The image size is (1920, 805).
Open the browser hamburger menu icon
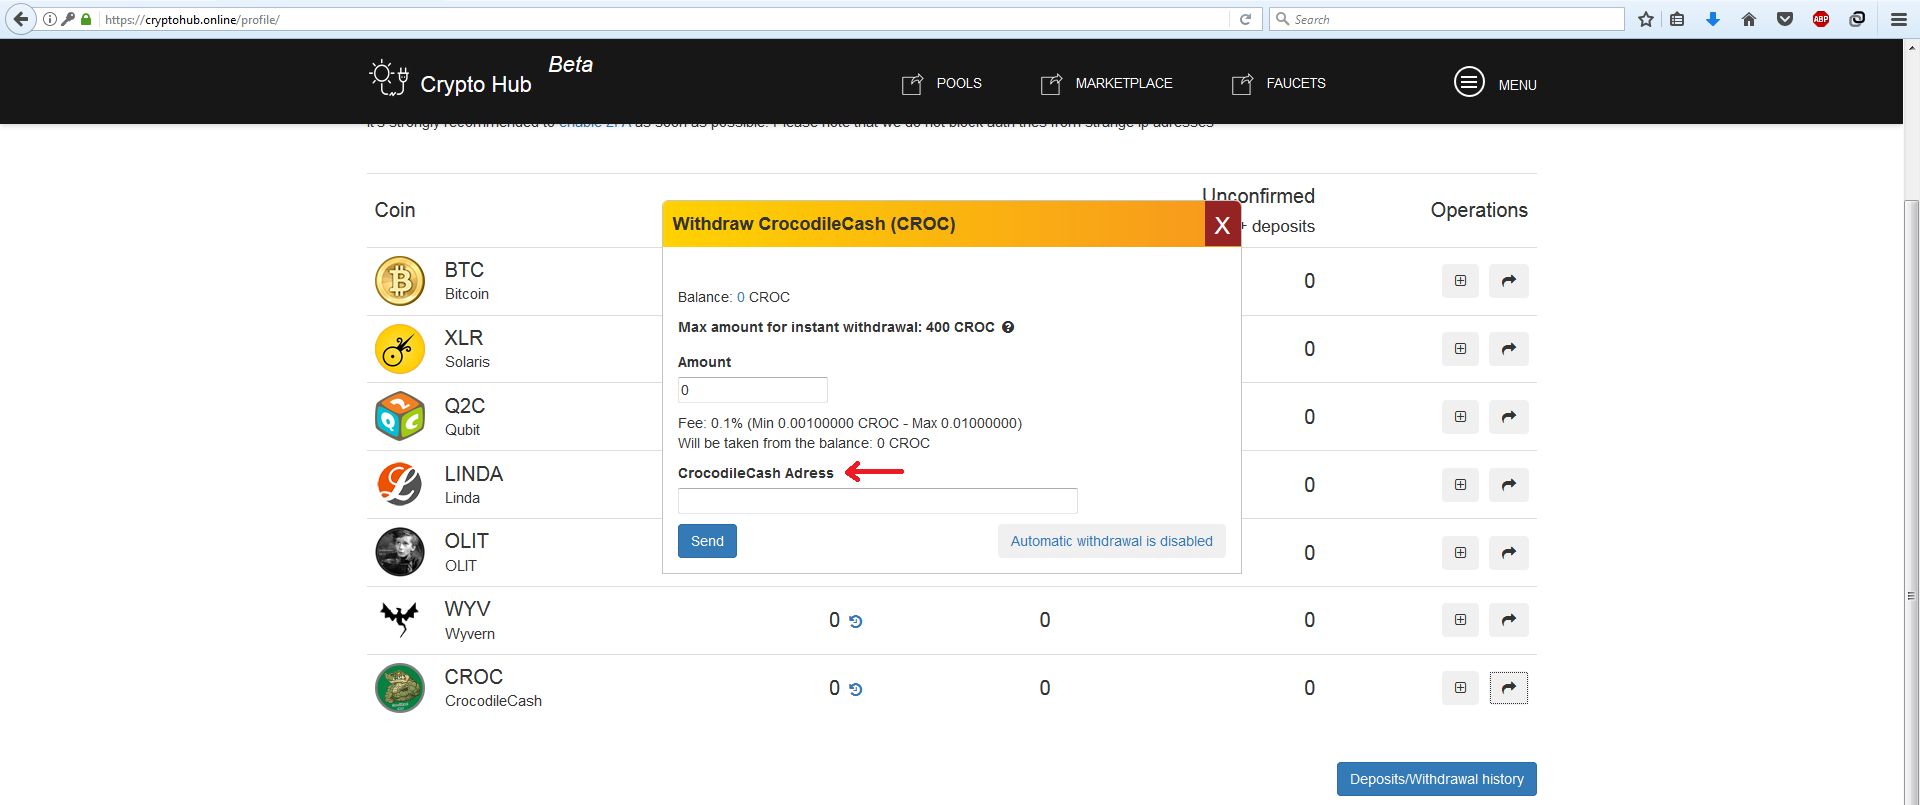click(1899, 19)
